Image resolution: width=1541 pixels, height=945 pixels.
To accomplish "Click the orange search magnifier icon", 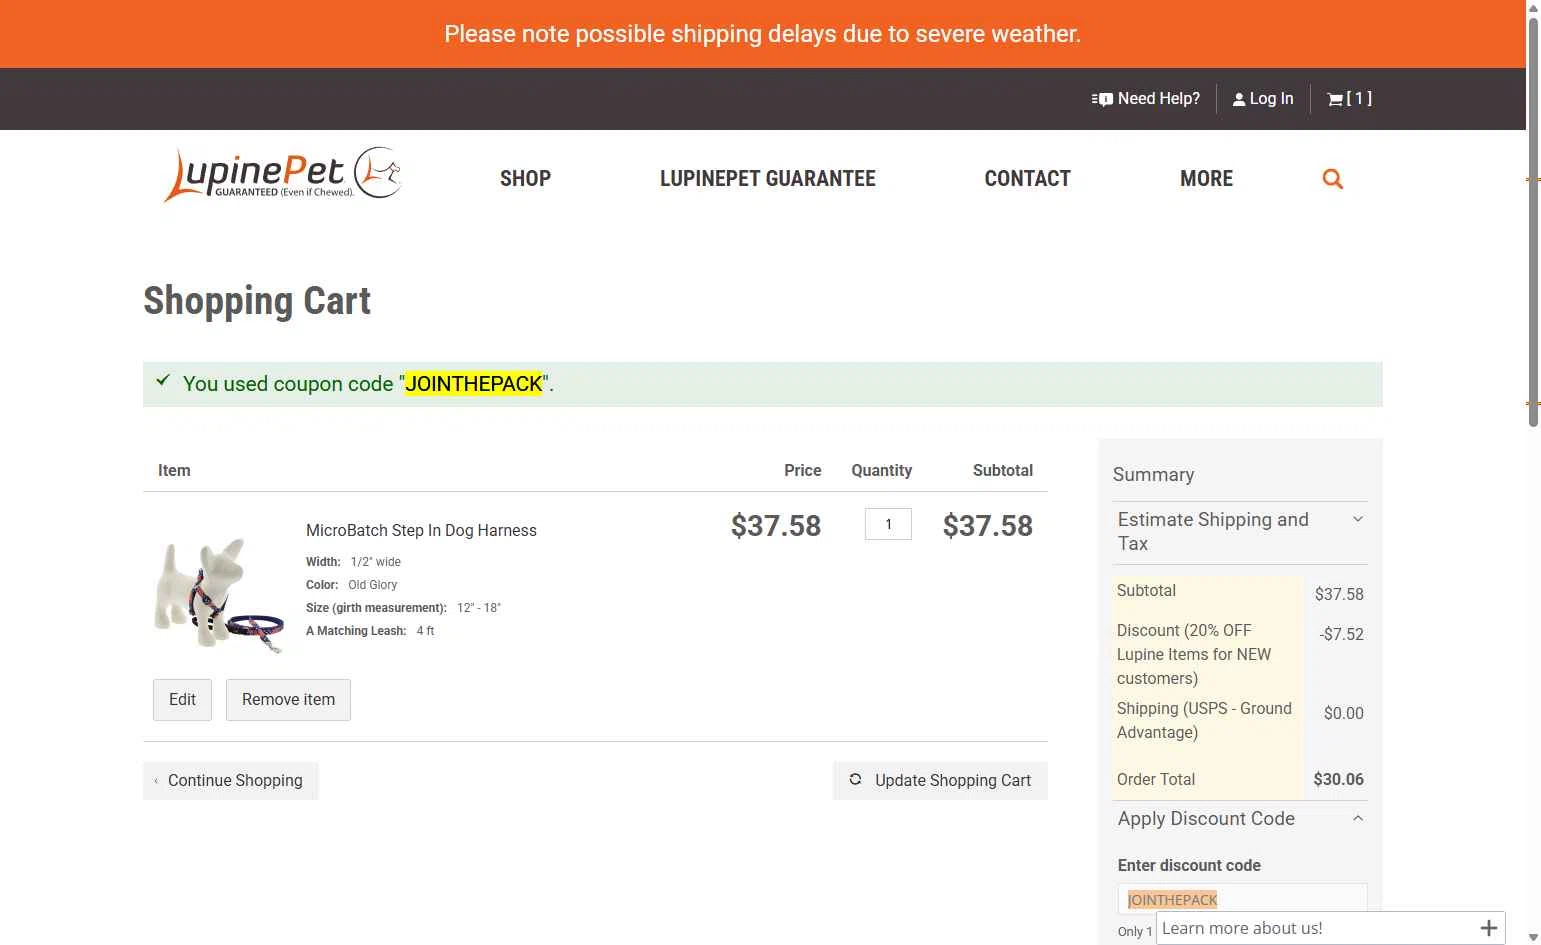I will click(1332, 179).
